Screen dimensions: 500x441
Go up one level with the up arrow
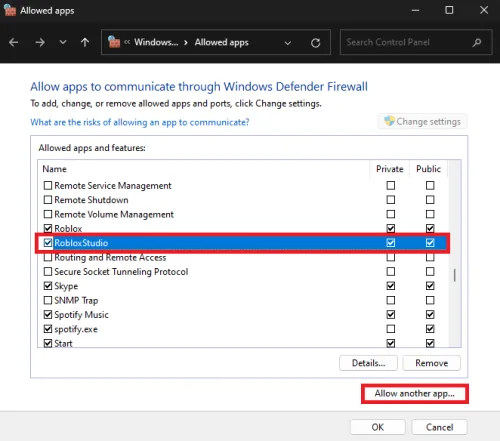85,42
